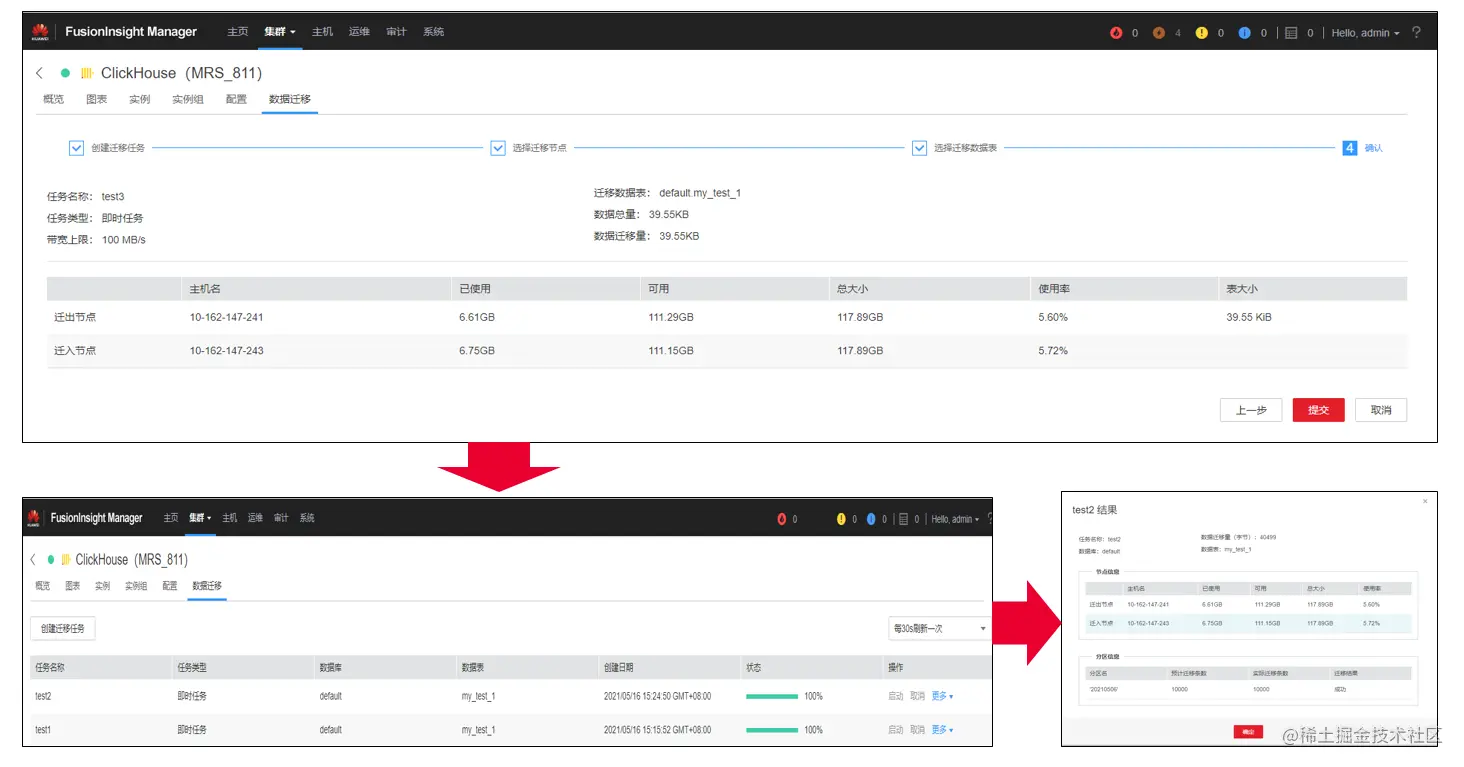Click 取消 for the test1 task
The height and width of the screenshot is (767, 1464).
coord(917,730)
